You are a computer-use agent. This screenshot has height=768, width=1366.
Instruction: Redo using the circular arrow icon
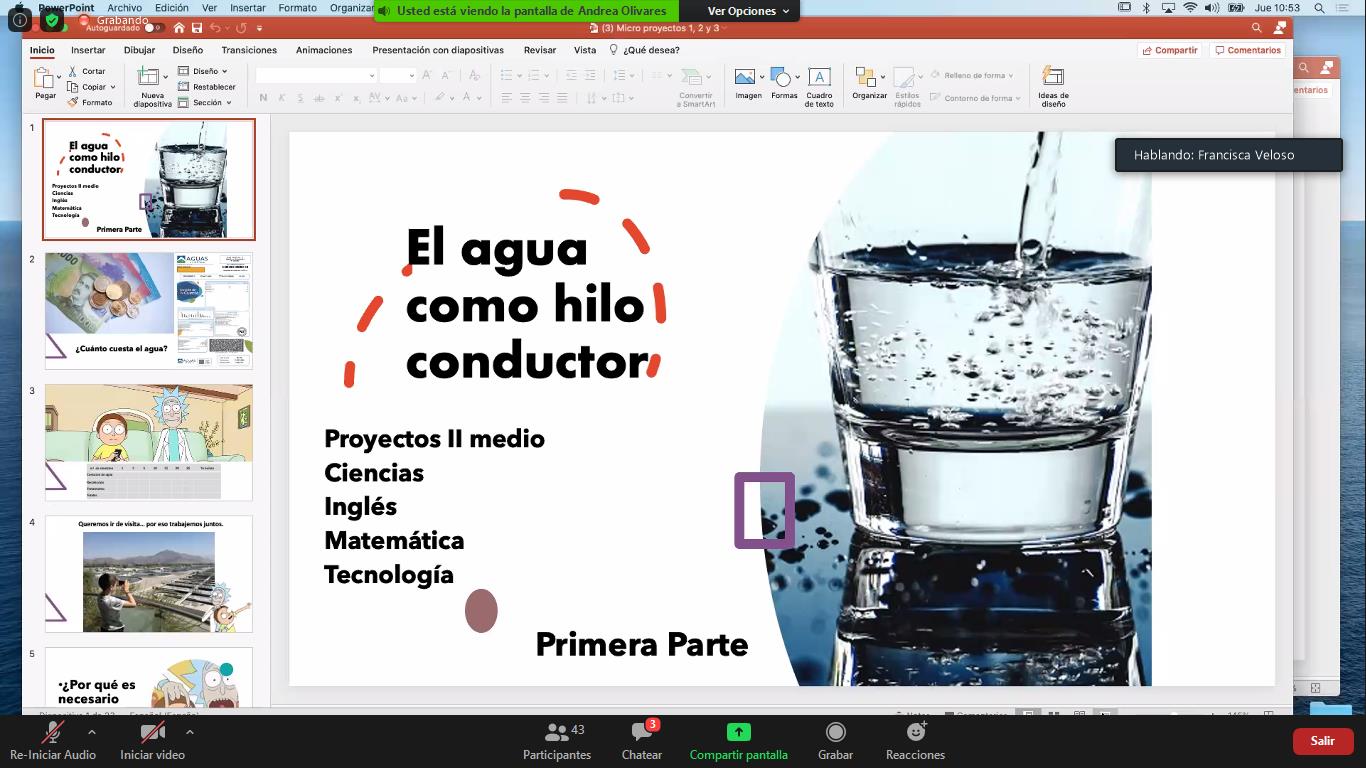click(241, 28)
